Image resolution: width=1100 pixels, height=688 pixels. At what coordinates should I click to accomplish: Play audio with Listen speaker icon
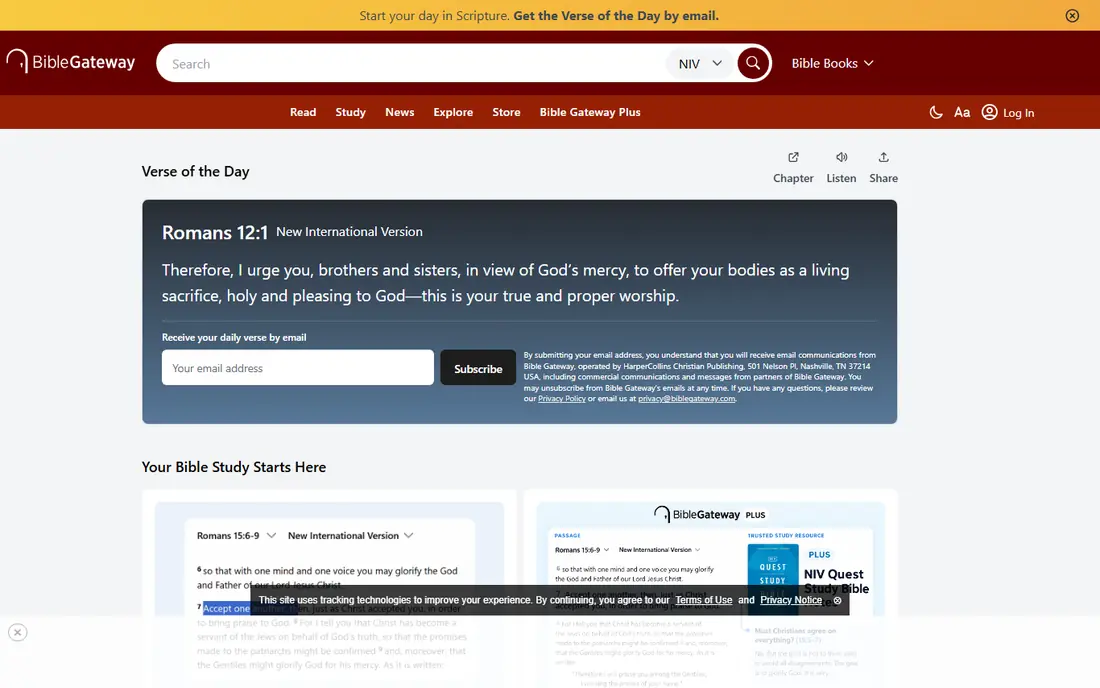pos(841,157)
